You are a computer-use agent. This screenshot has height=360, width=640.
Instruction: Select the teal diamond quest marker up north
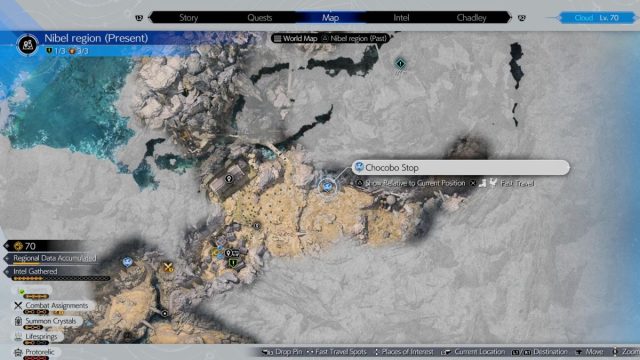[400, 64]
